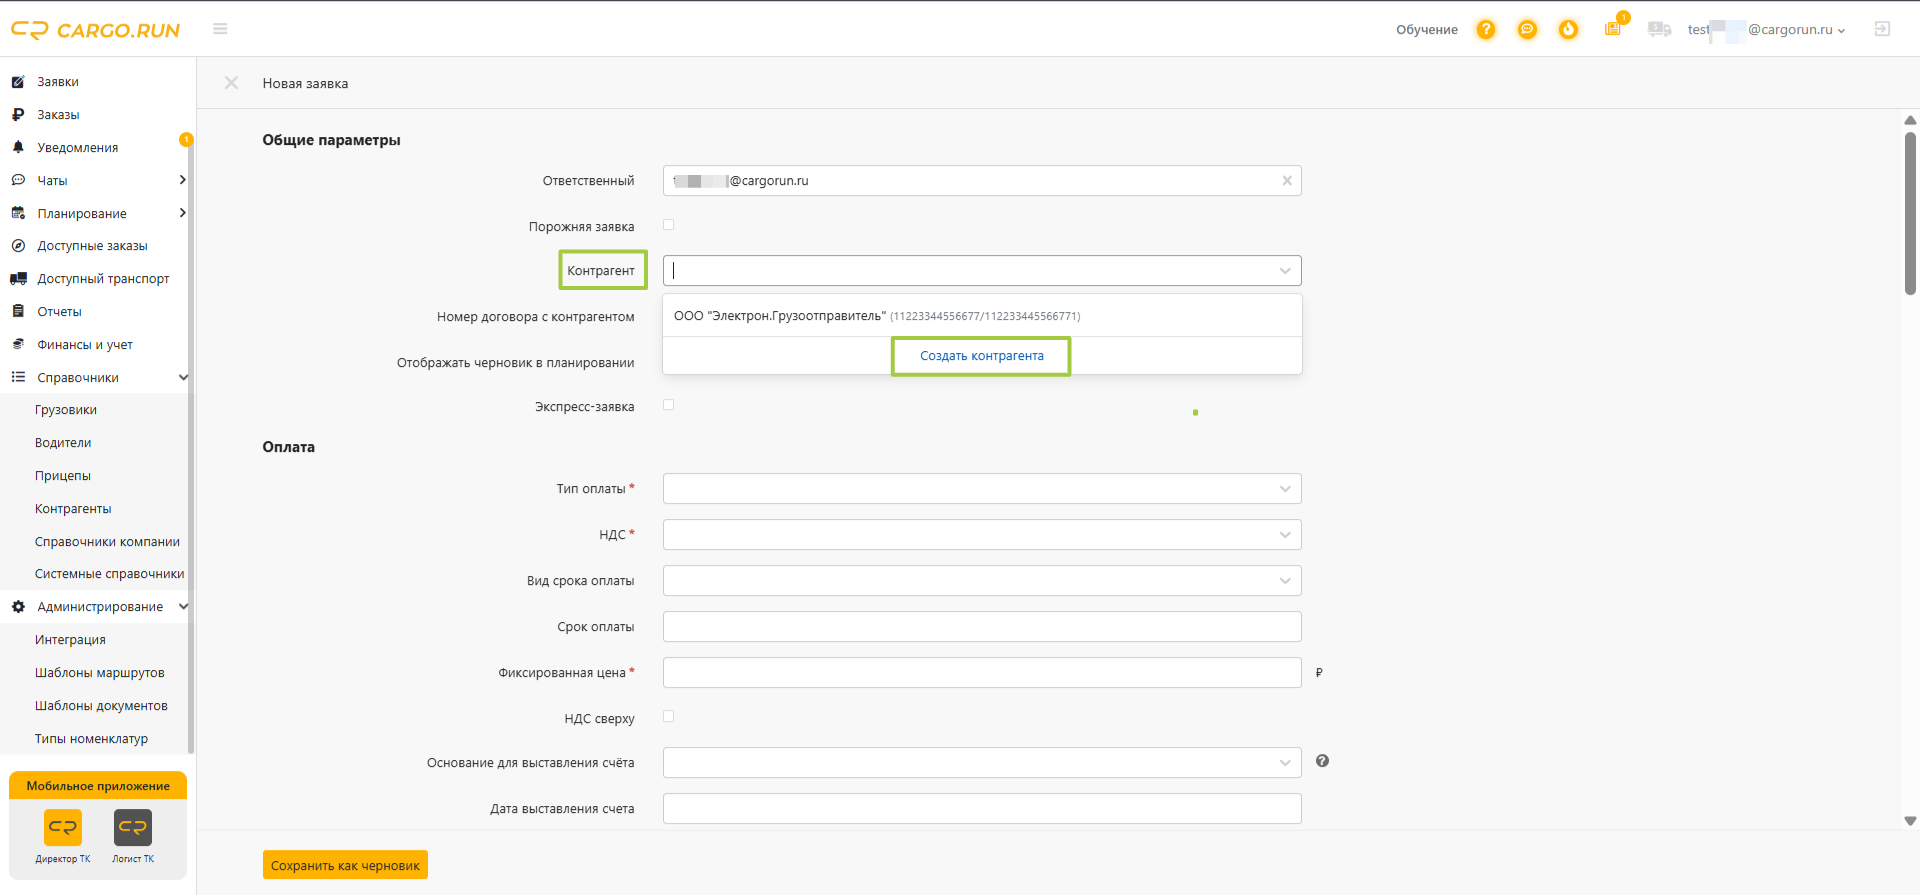This screenshot has width=1920, height=895.
Task: Enable the Экспресс-заявка checkbox
Action: 669,405
